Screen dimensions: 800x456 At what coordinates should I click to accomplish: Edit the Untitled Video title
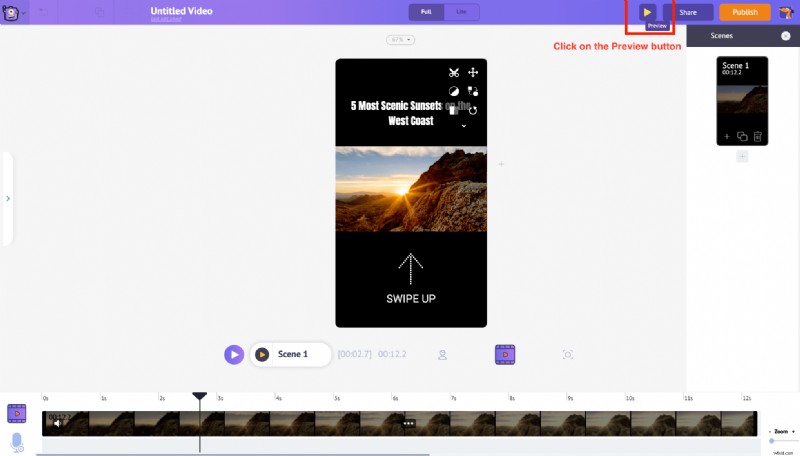181,11
